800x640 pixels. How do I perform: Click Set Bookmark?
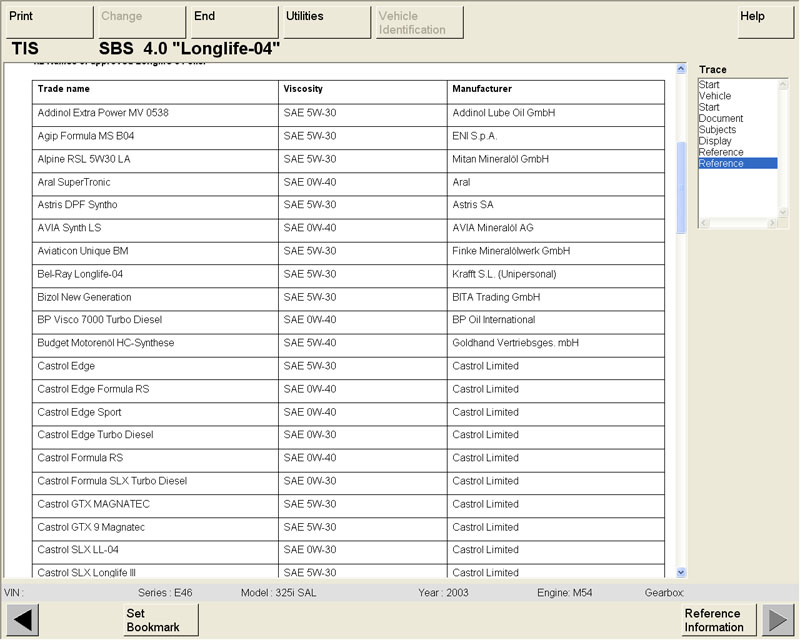click(x=161, y=620)
